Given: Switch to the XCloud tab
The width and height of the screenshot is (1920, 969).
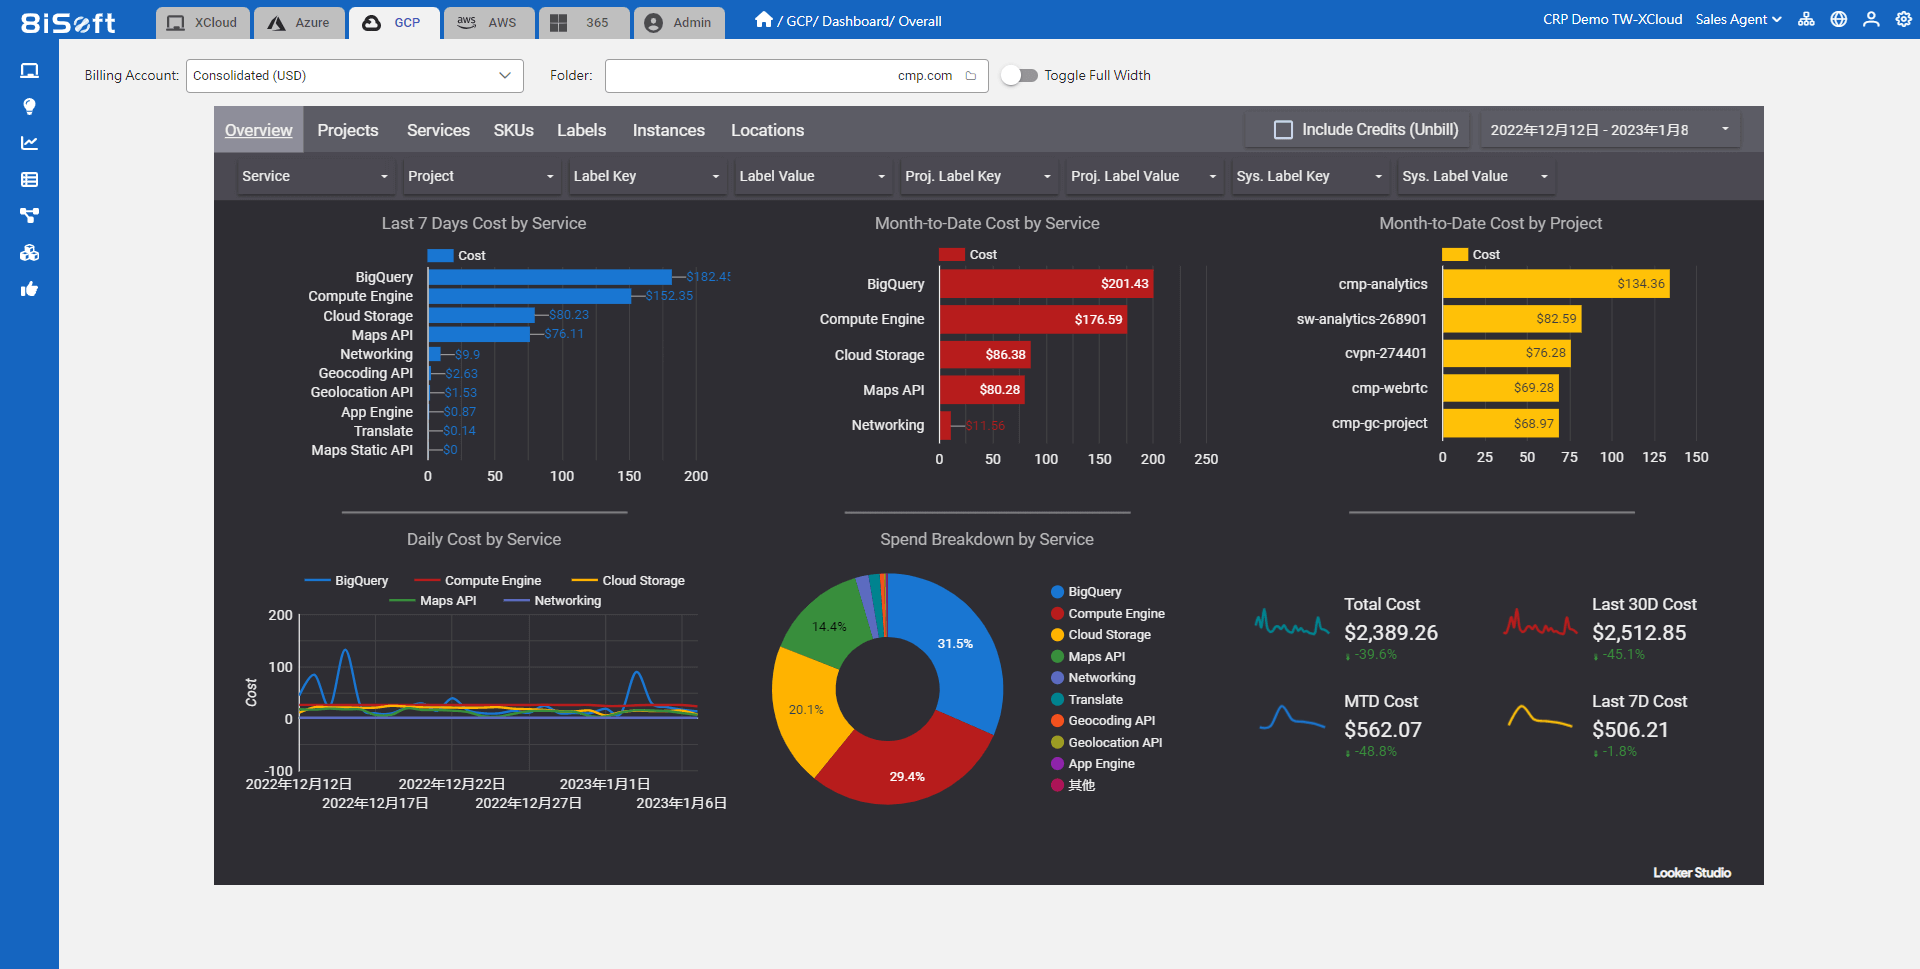Looking at the screenshot, I should [203, 23].
